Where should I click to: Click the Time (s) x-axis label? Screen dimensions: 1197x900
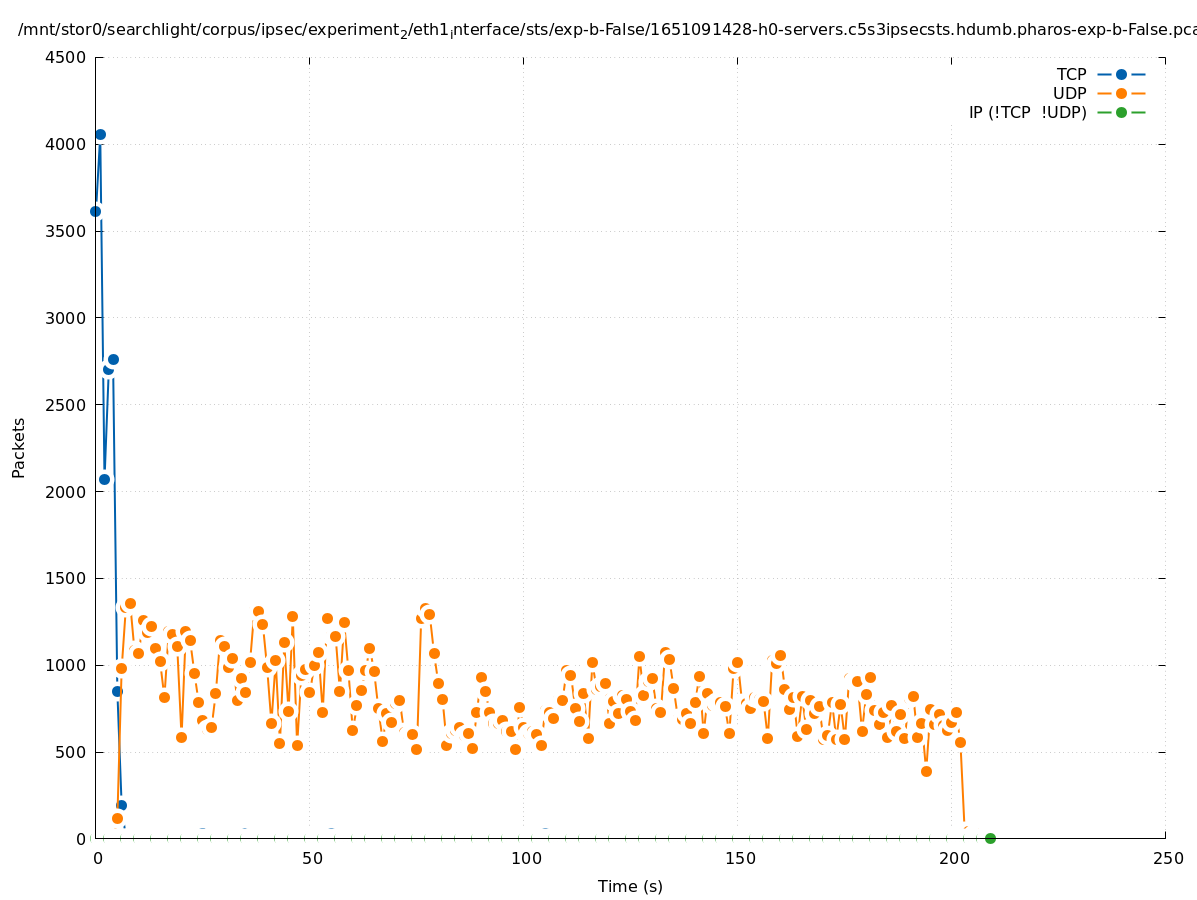[x=630, y=886]
